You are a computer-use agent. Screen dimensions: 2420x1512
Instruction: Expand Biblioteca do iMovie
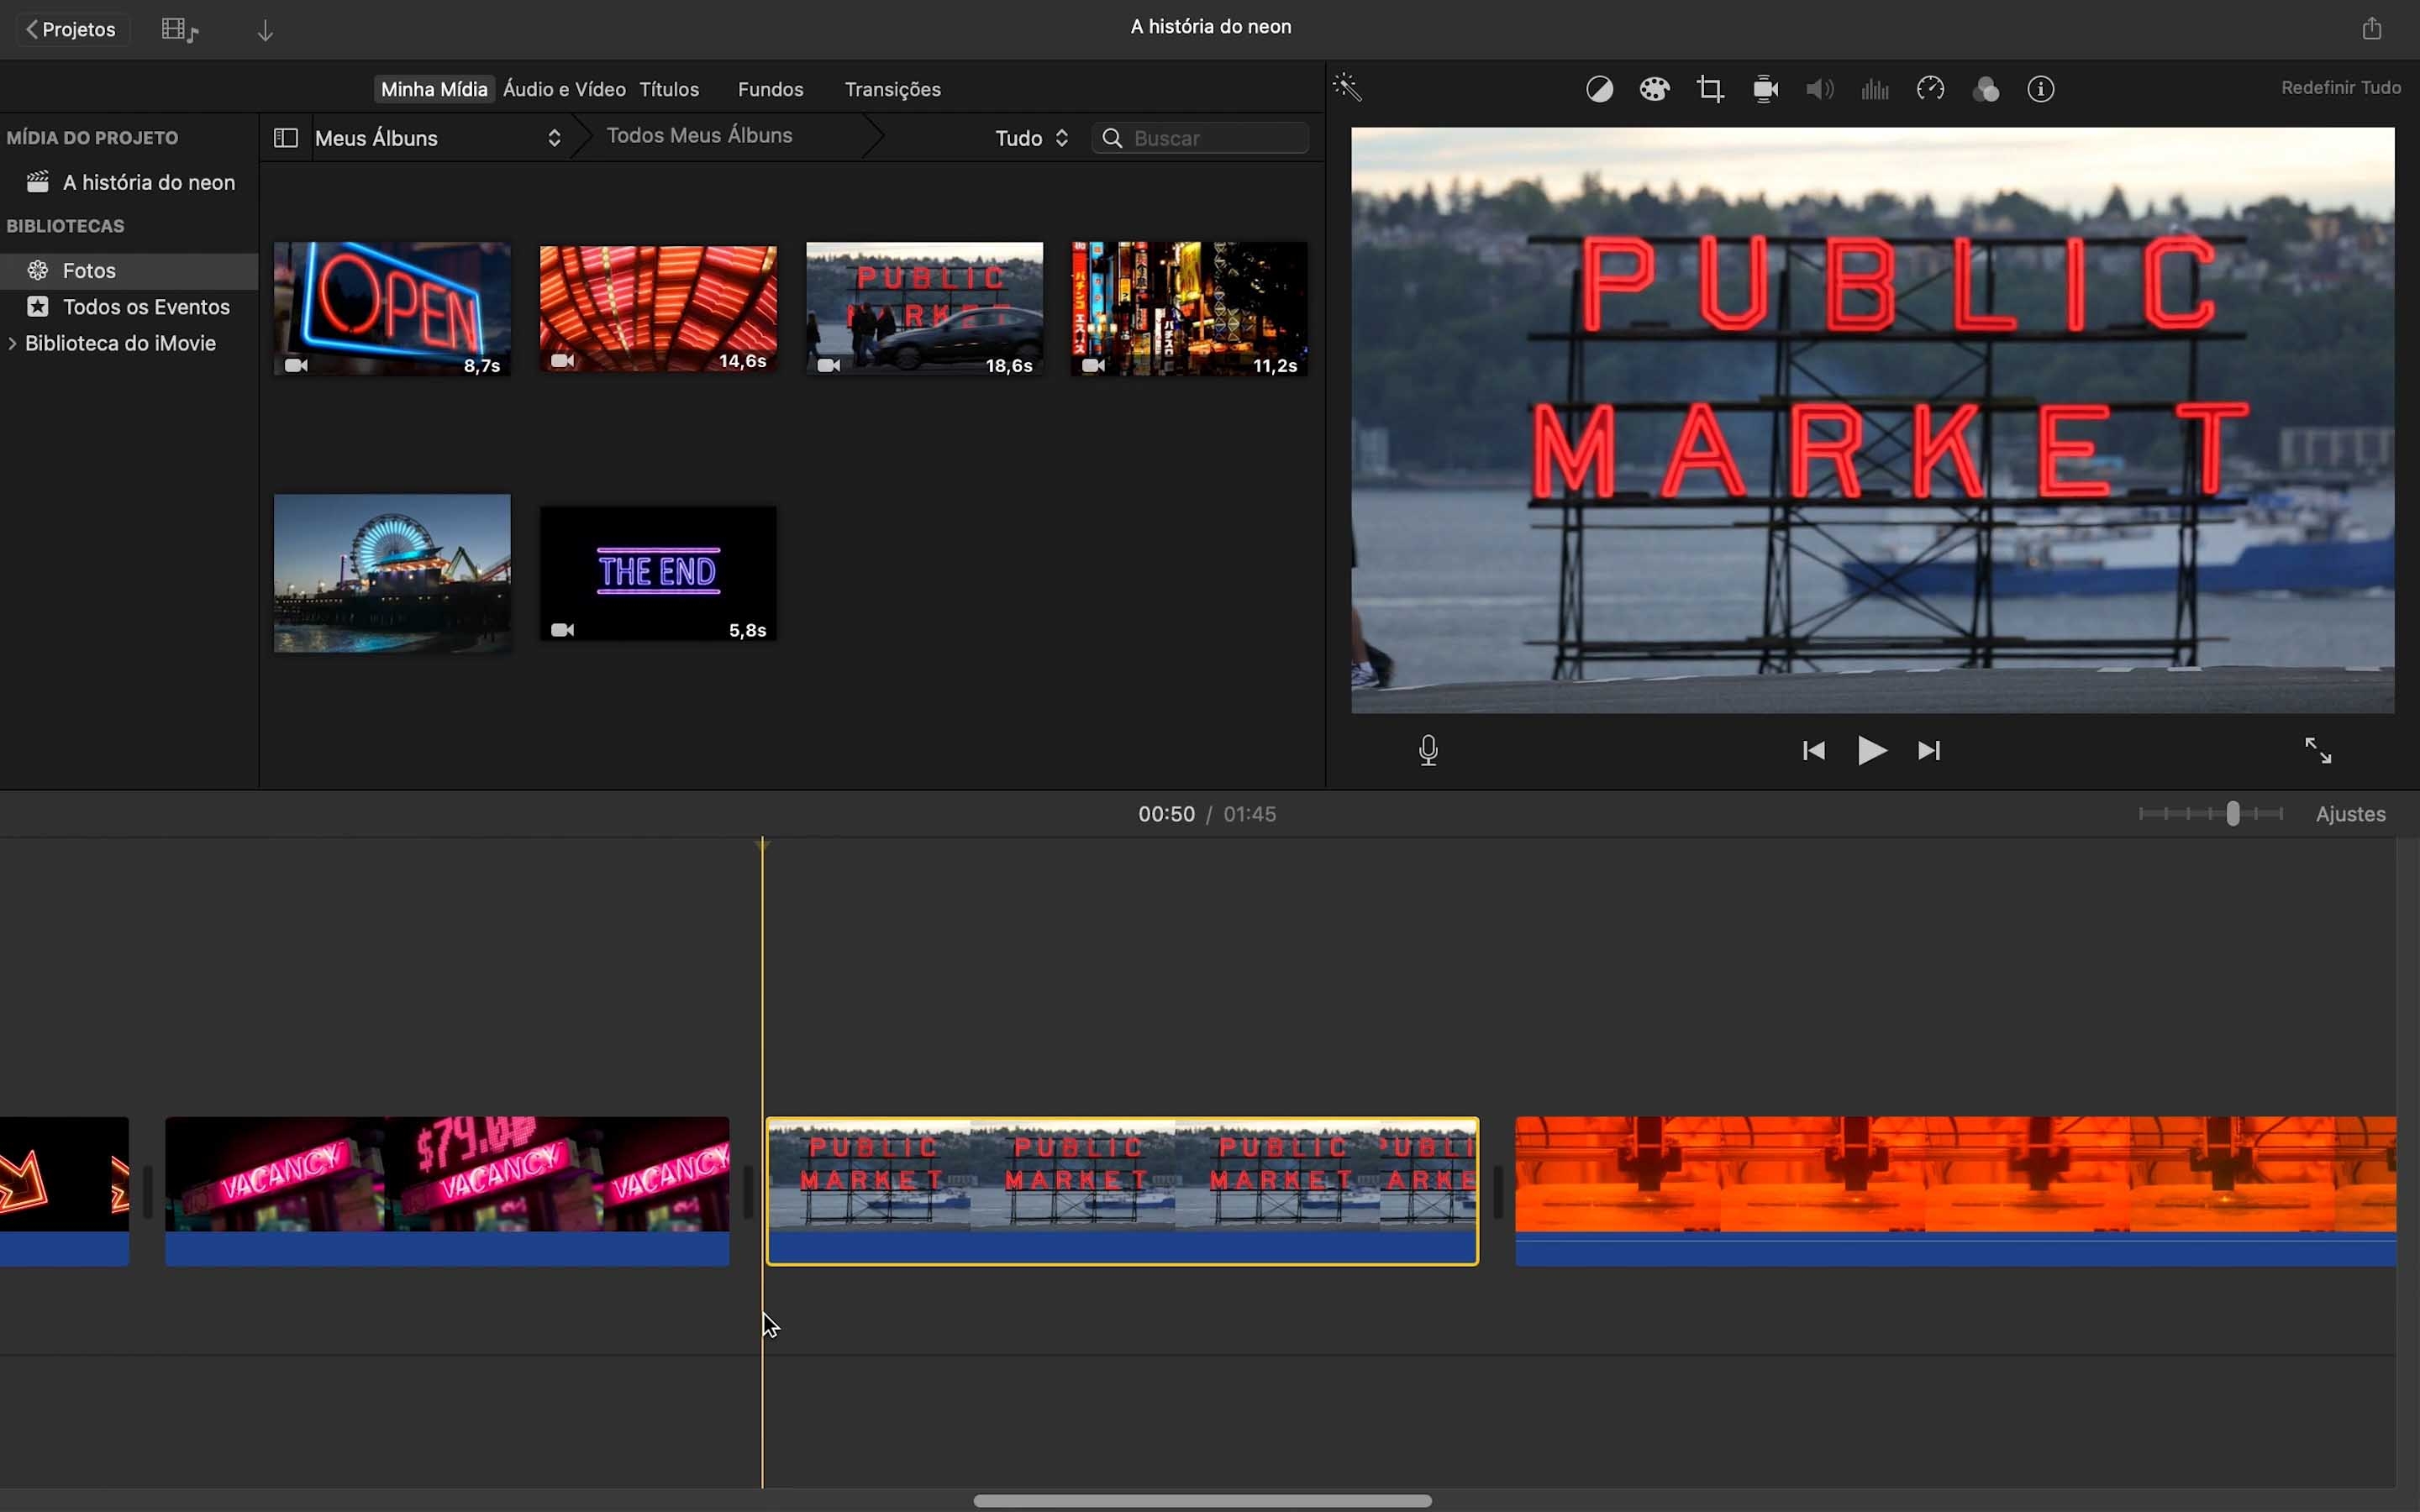(x=12, y=344)
